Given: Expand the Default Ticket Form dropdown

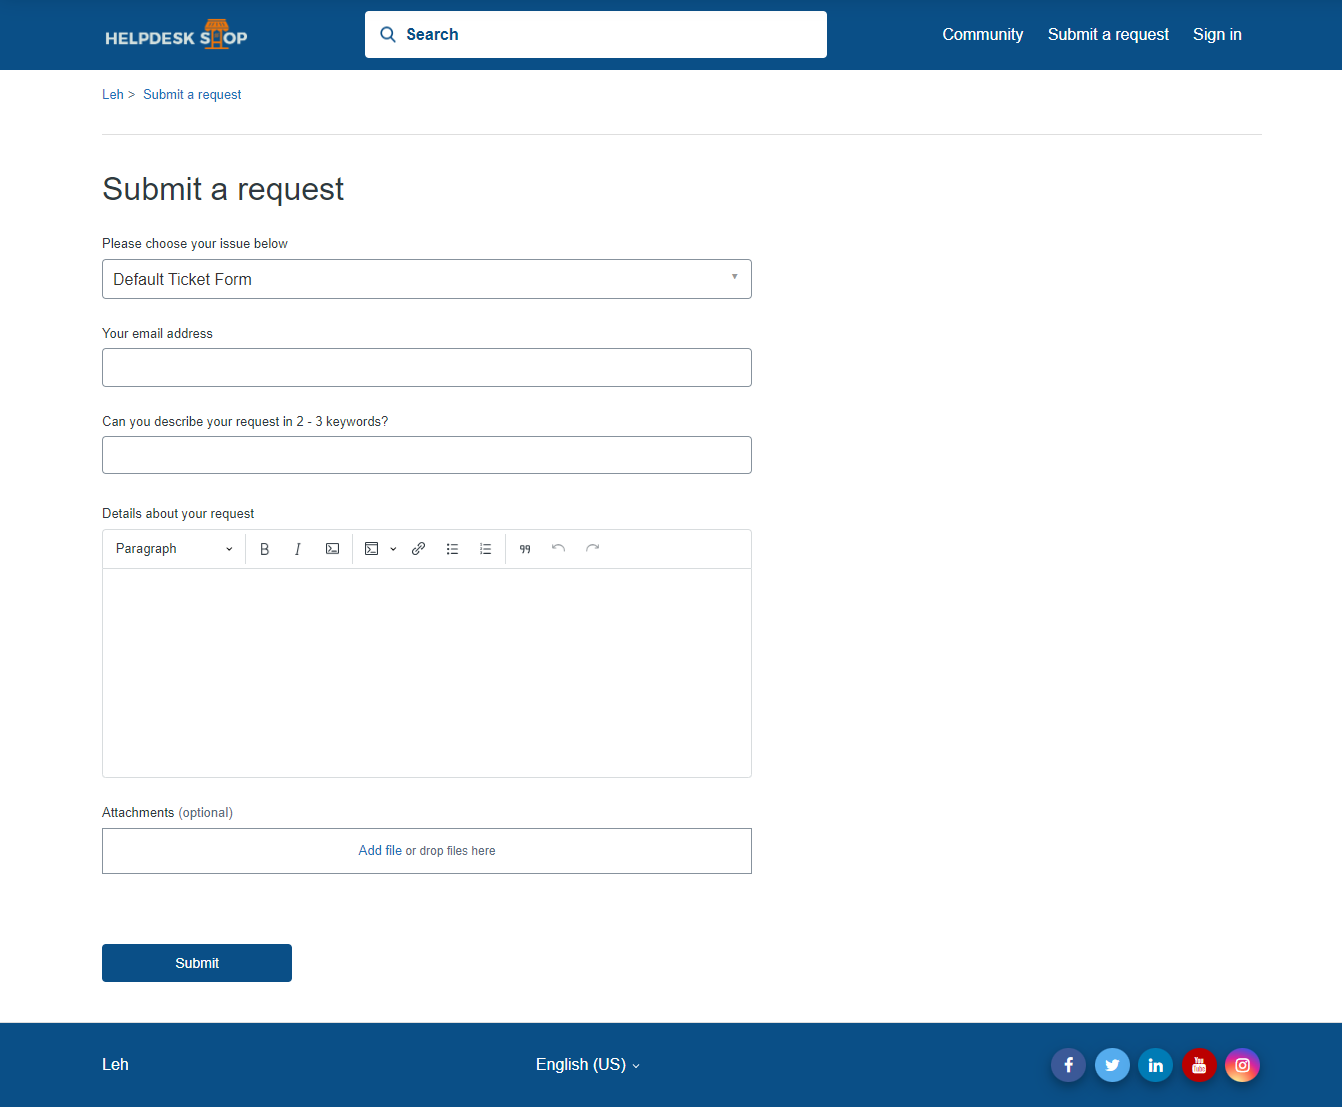Looking at the screenshot, I should tap(426, 279).
